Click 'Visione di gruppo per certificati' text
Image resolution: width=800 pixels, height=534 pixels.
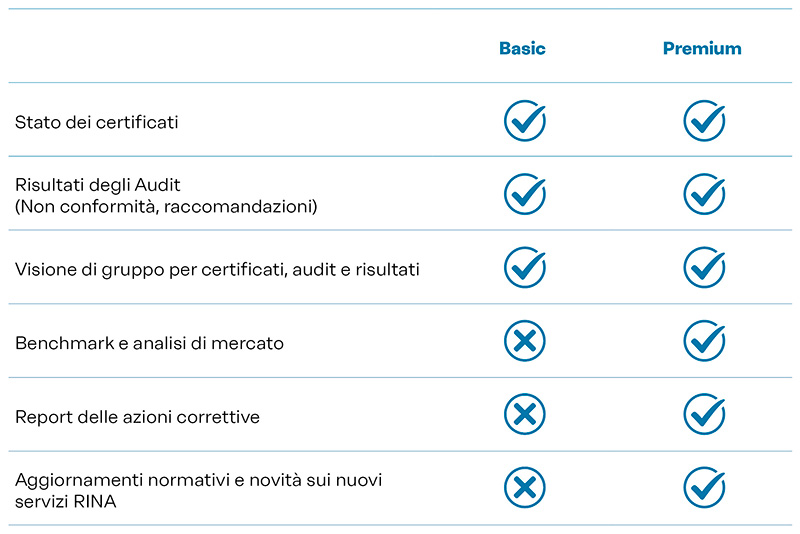217,270
